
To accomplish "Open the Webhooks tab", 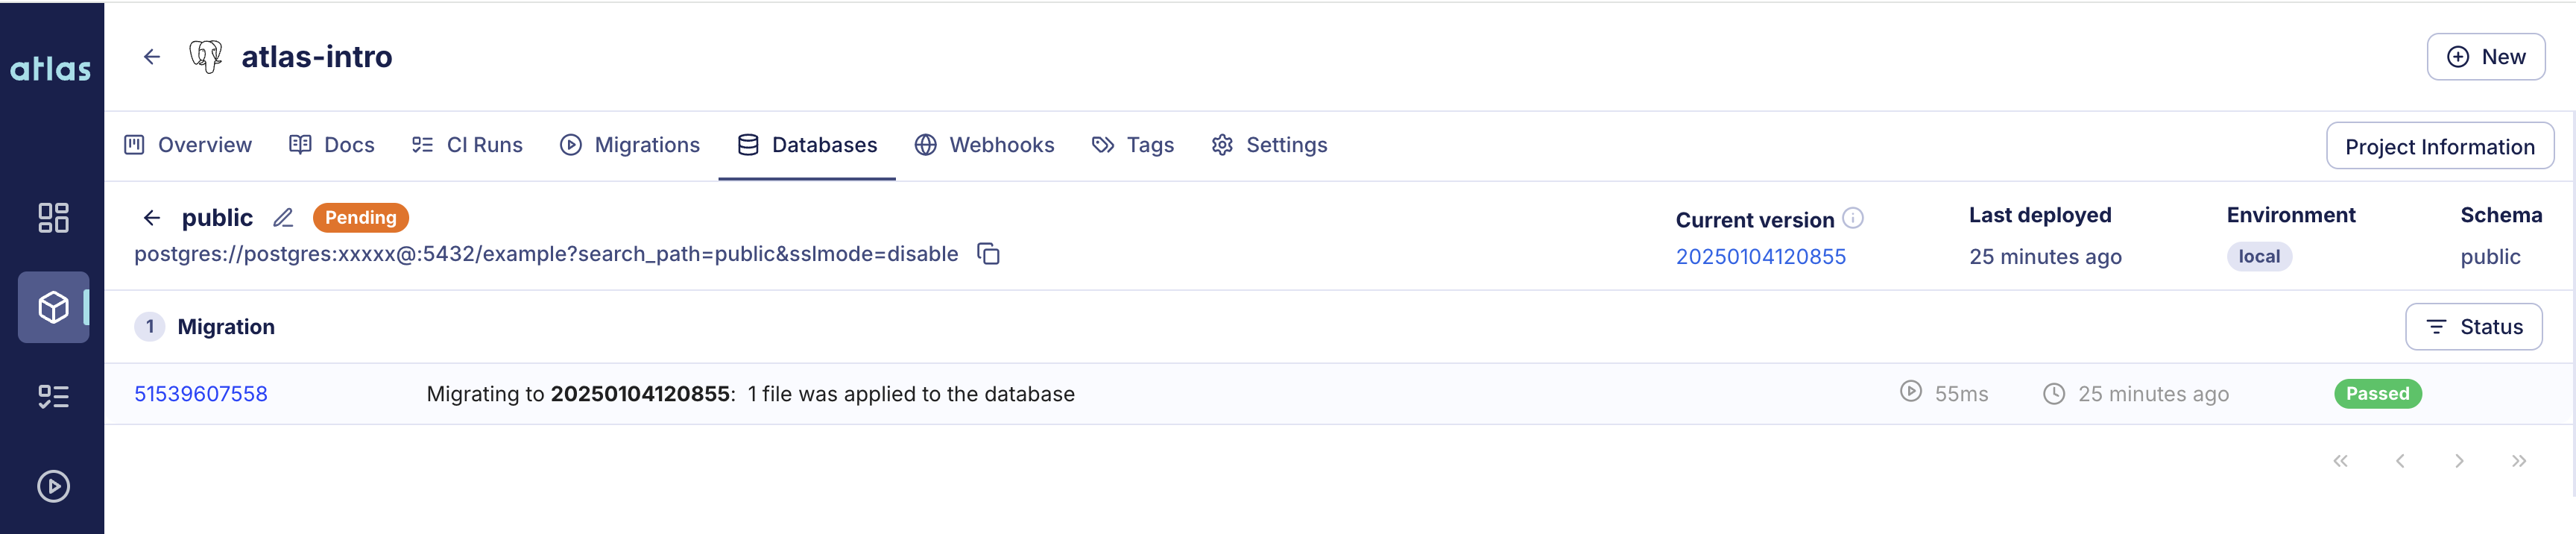I will coord(984,145).
